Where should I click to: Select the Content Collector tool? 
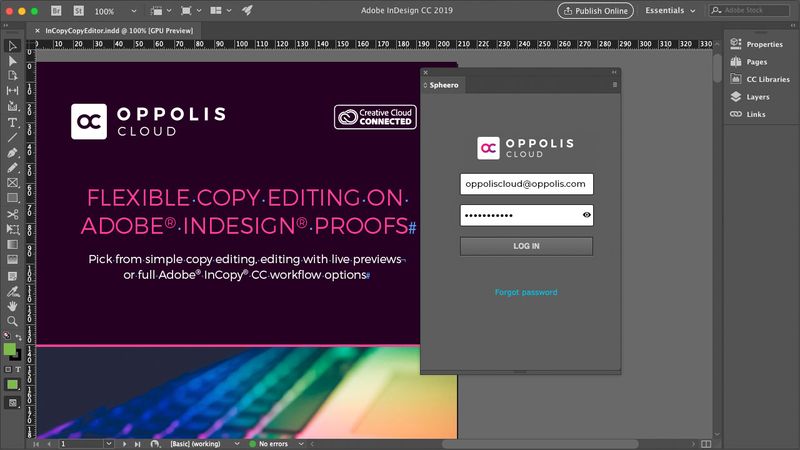point(12,106)
